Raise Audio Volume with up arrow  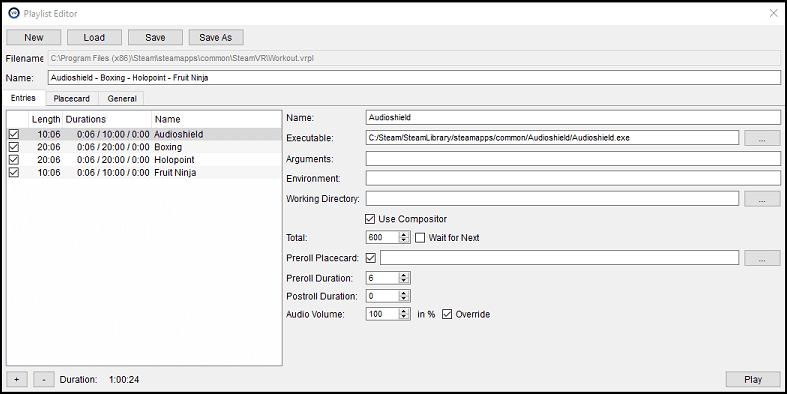404,311
